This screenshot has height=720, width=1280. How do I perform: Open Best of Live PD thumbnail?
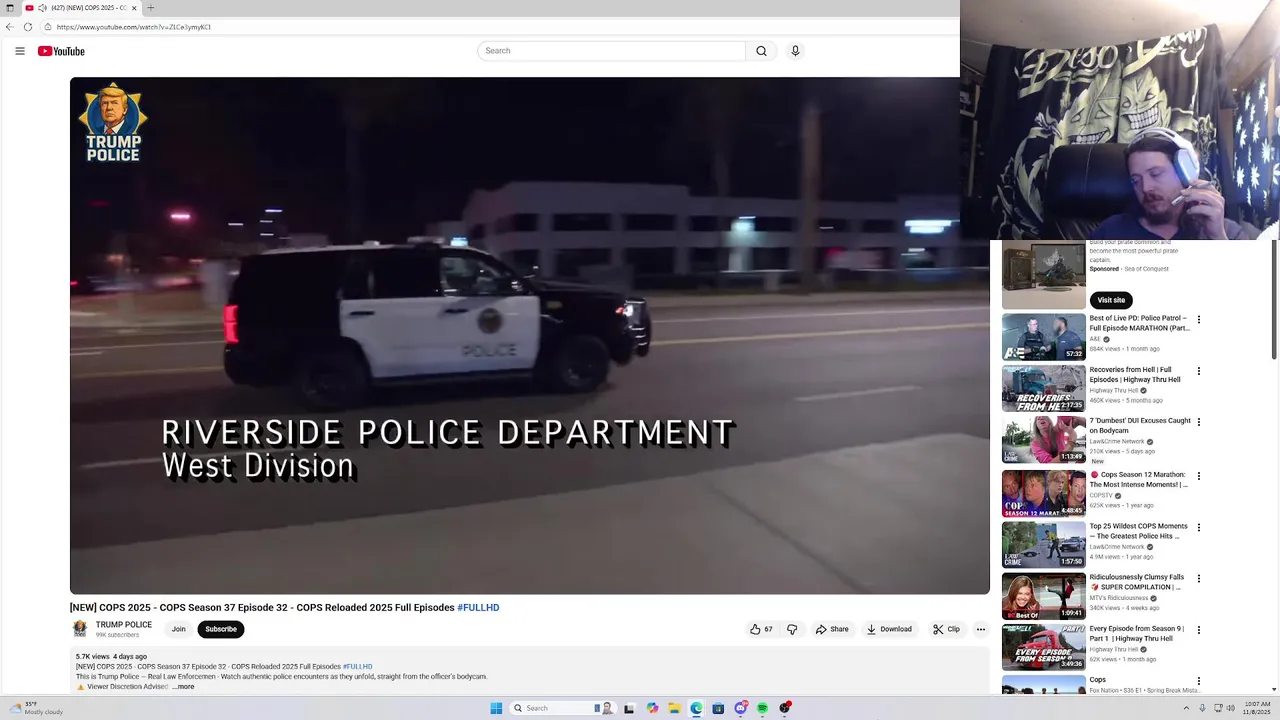click(x=1044, y=337)
